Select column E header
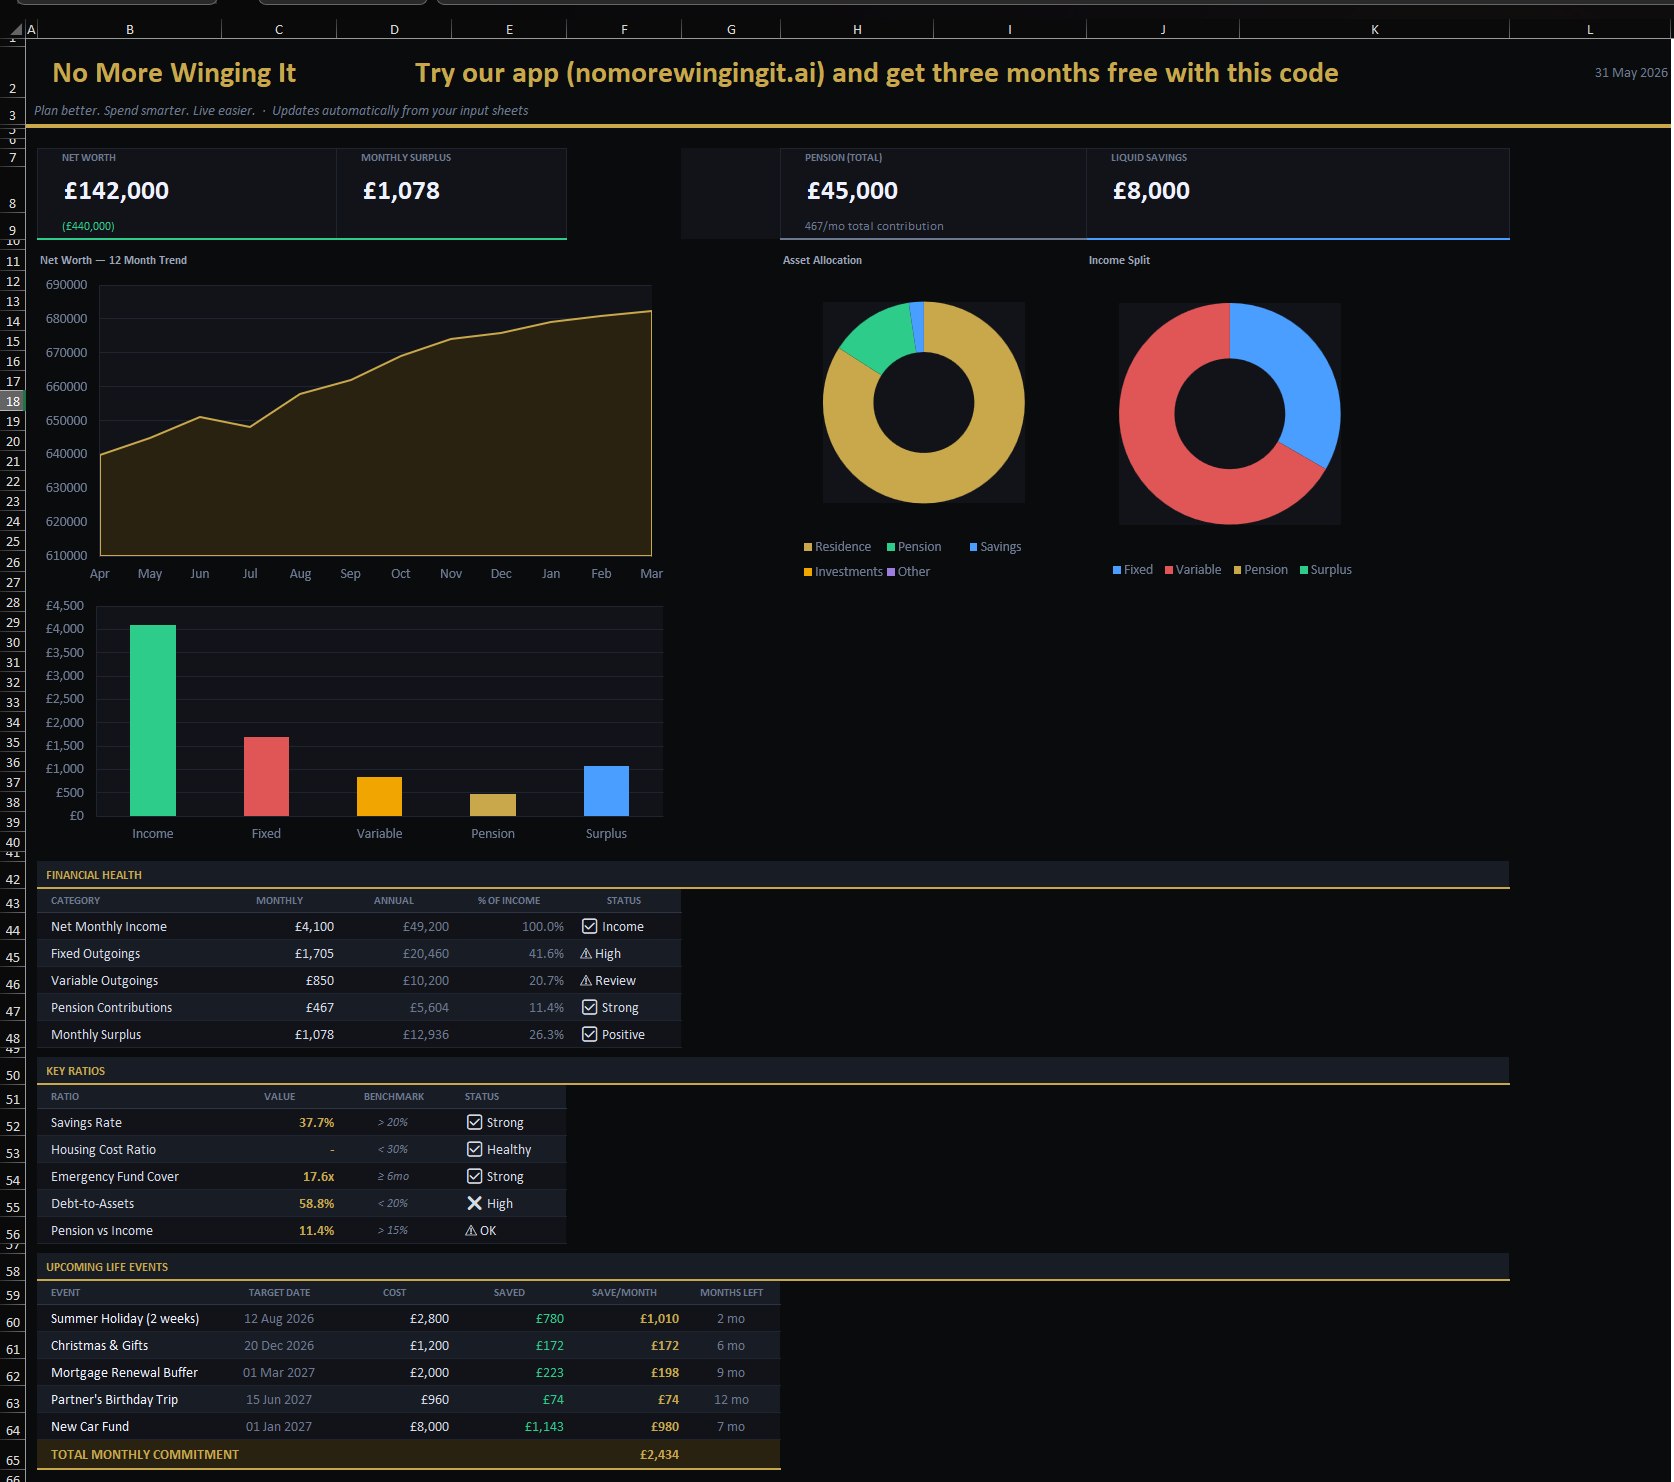Screen dimensions: 1674x1482 click(509, 30)
